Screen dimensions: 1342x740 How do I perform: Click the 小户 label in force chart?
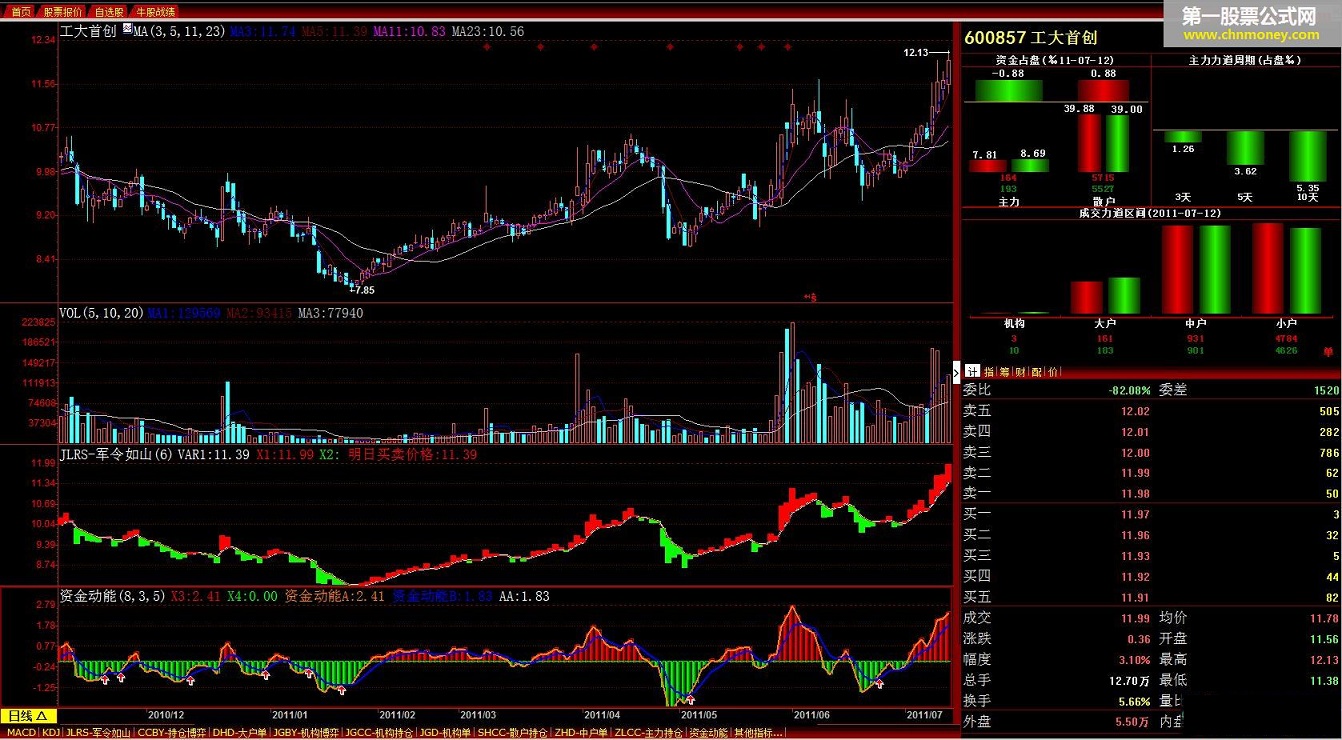coord(1286,323)
